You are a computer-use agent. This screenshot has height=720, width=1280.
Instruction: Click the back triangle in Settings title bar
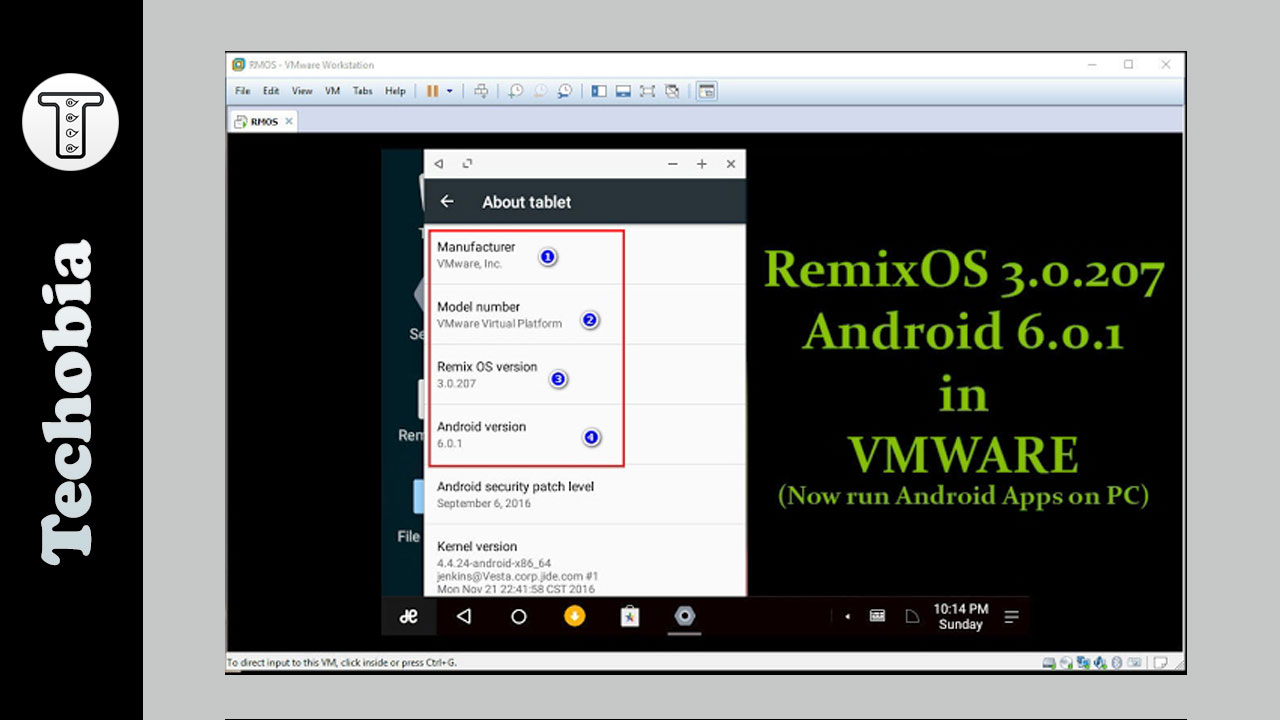pyautogui.click(x=438, y=164)
